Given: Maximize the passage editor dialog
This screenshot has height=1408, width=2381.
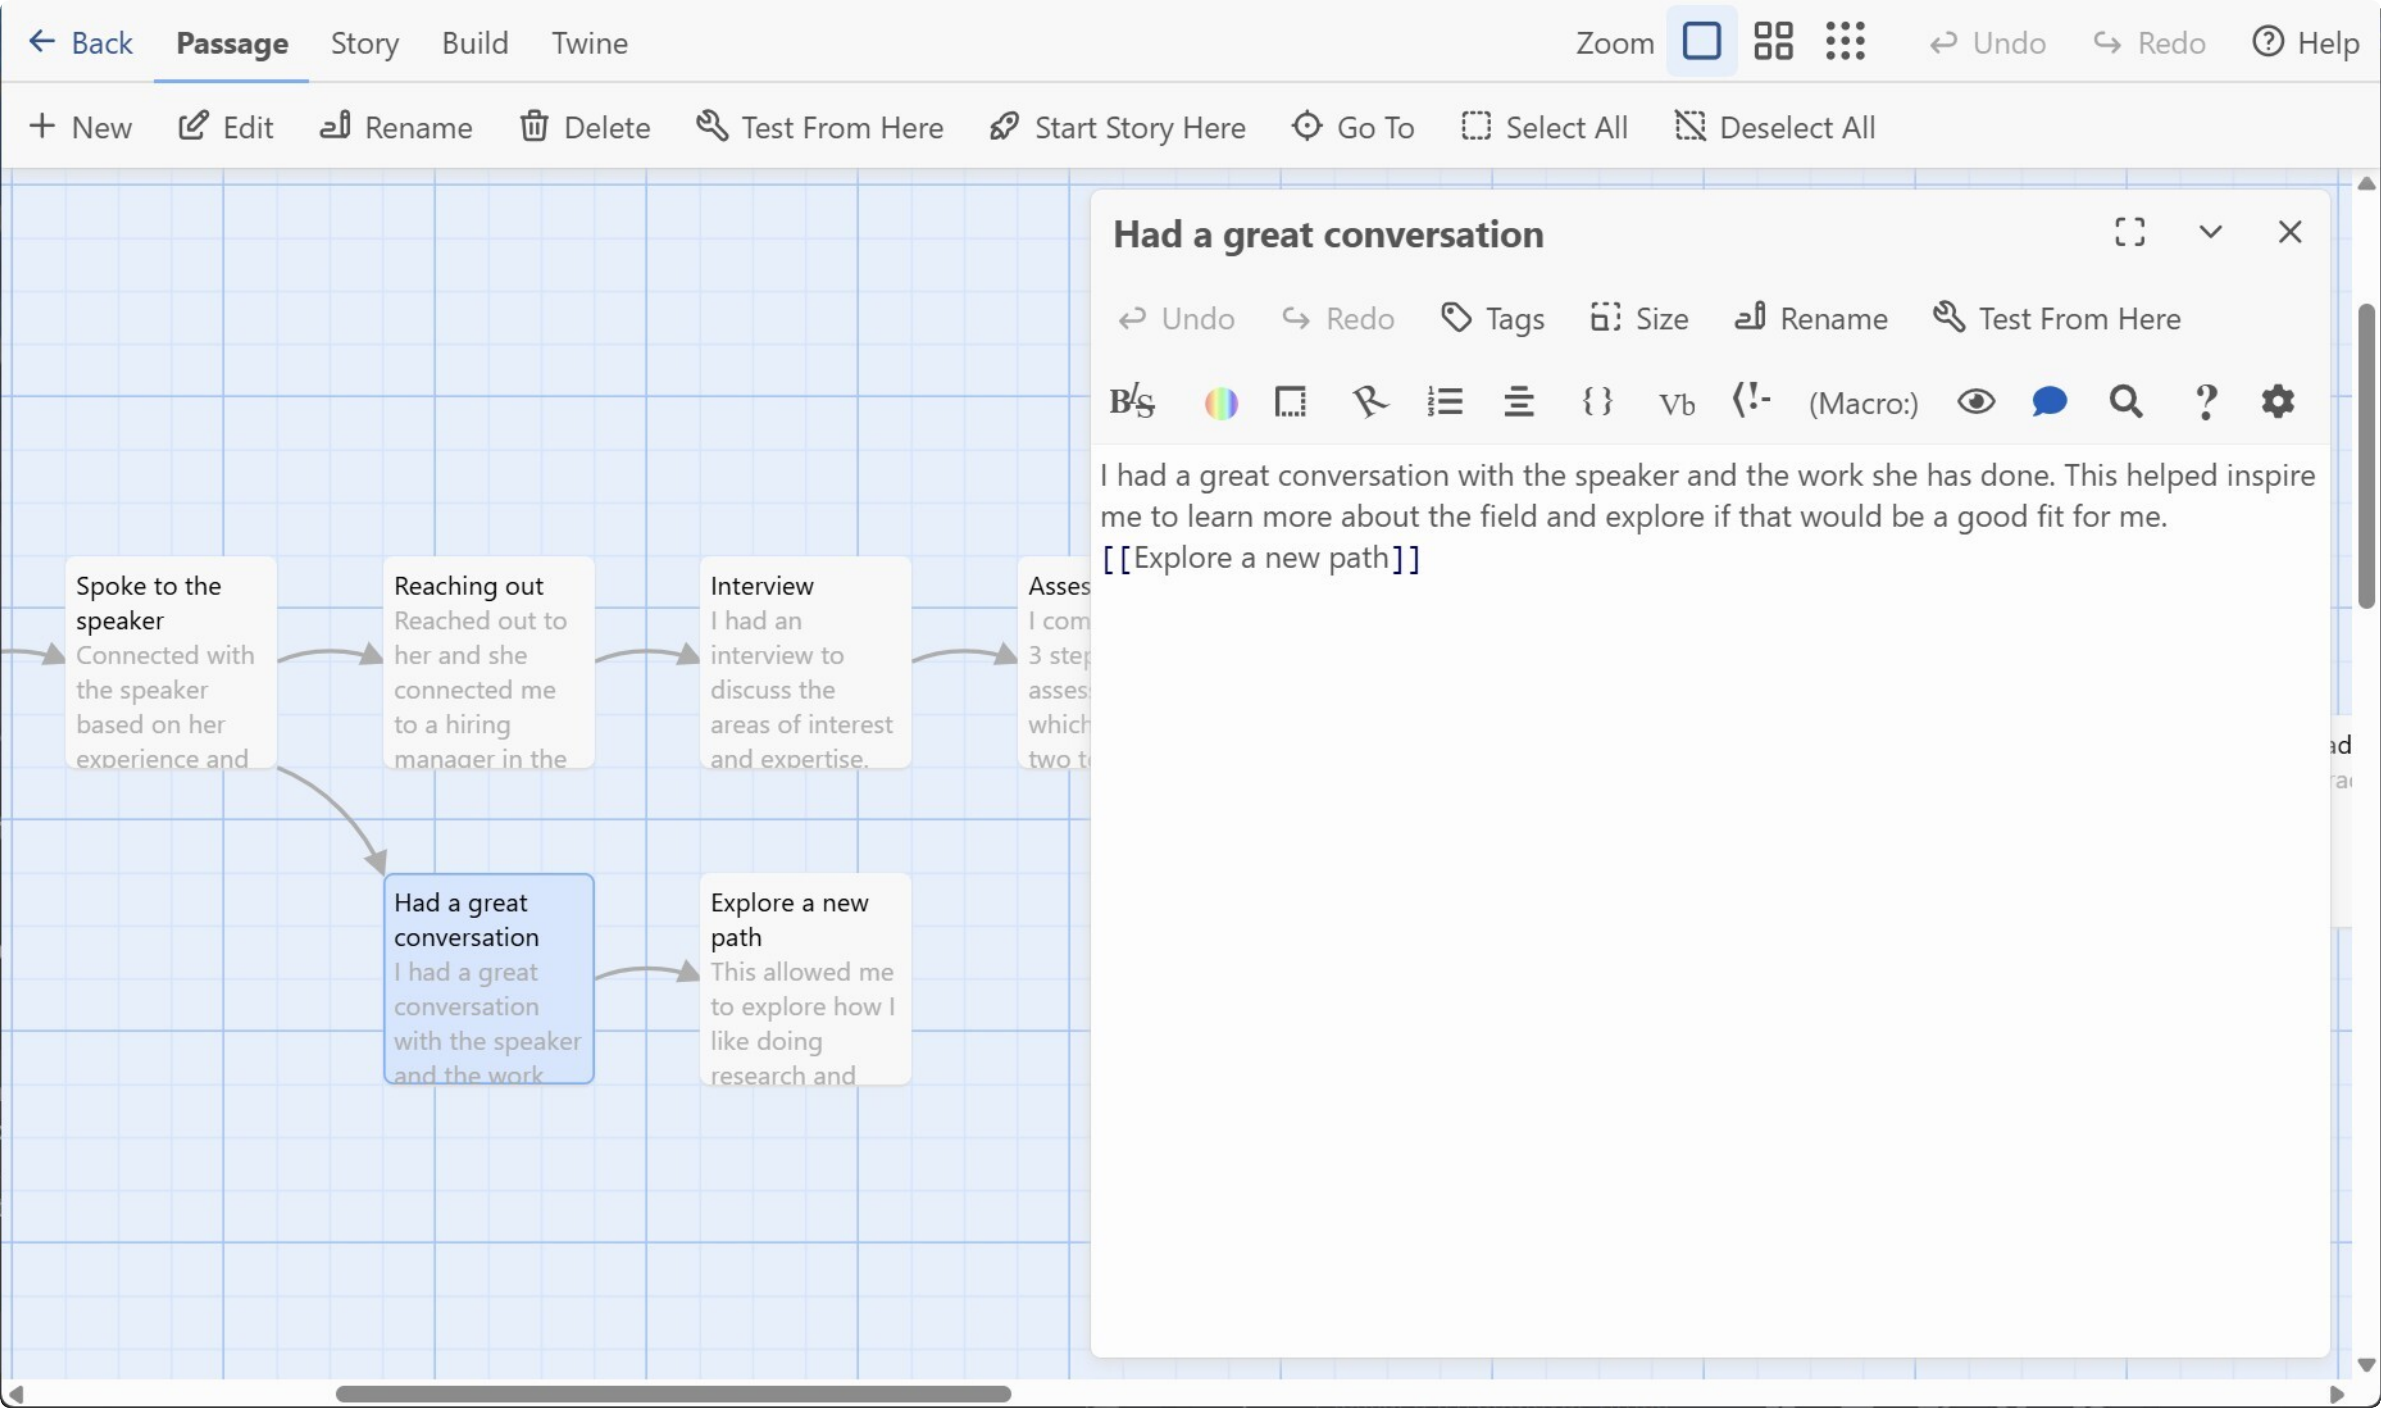Looking at the screenshot, I should (x=2130, y=232).
